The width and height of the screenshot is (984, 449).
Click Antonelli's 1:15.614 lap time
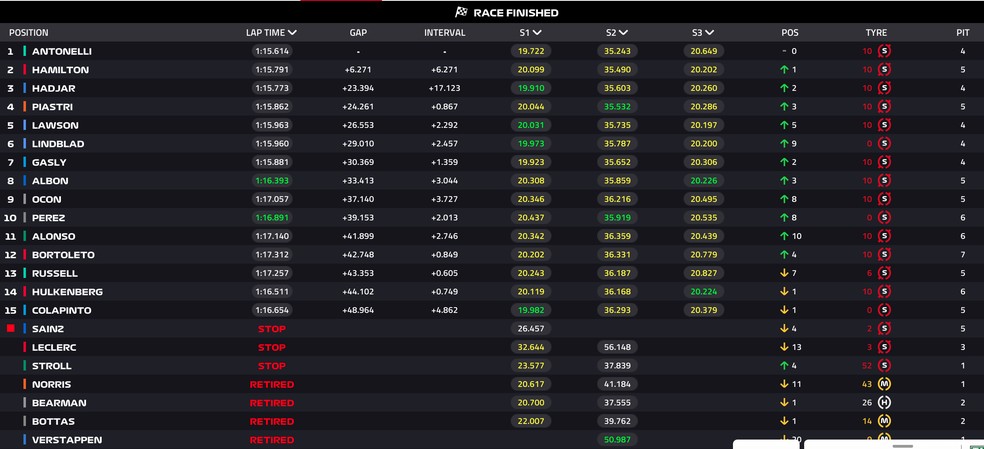click(272, 51)
